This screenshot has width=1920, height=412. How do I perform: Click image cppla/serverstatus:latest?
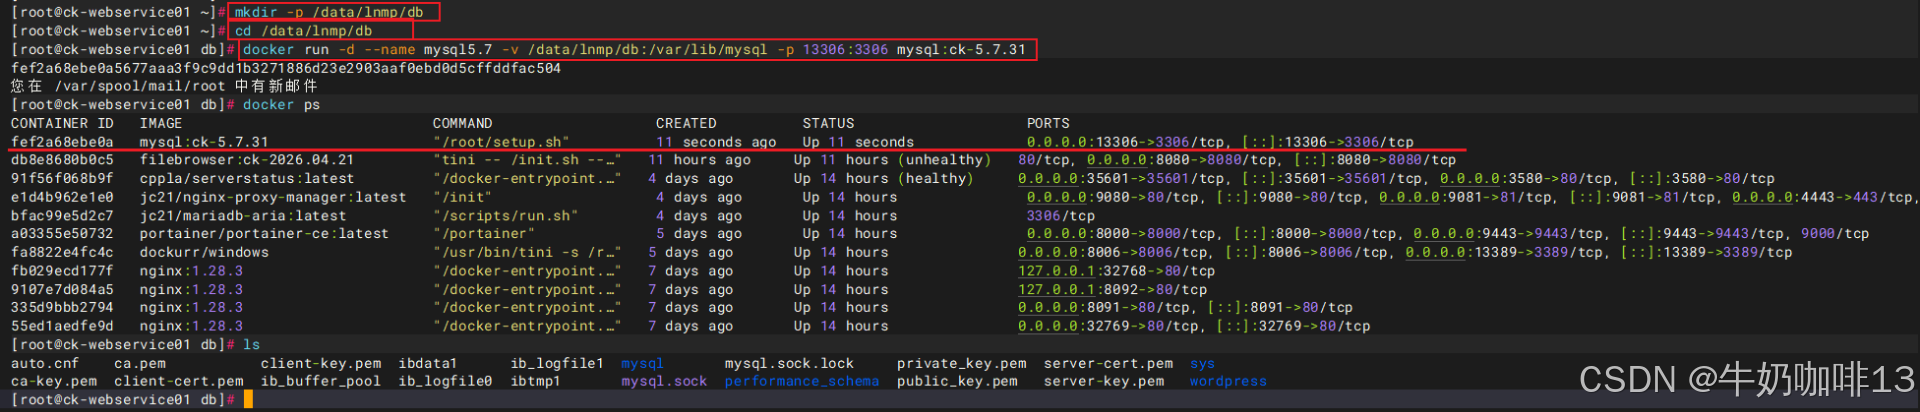pyautogui.click(x=247, y=178)
